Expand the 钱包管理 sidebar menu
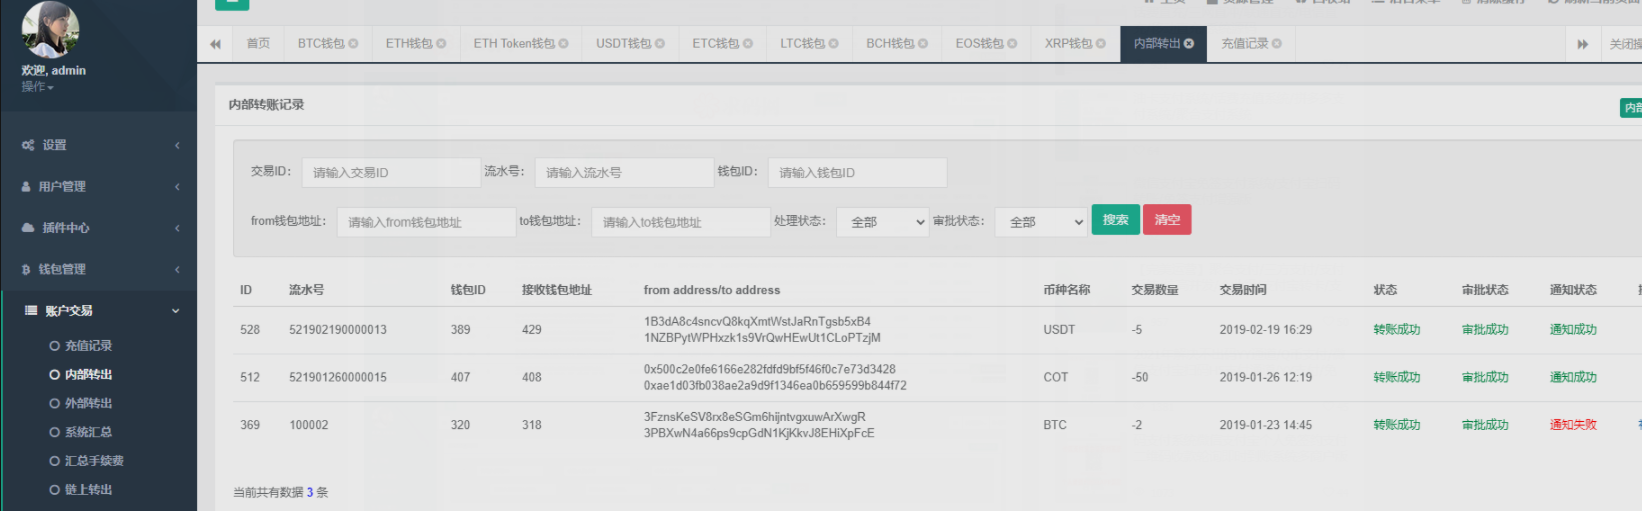This screenshot has height=511, width=1642. pyautogui.click(x=98, y=269)
